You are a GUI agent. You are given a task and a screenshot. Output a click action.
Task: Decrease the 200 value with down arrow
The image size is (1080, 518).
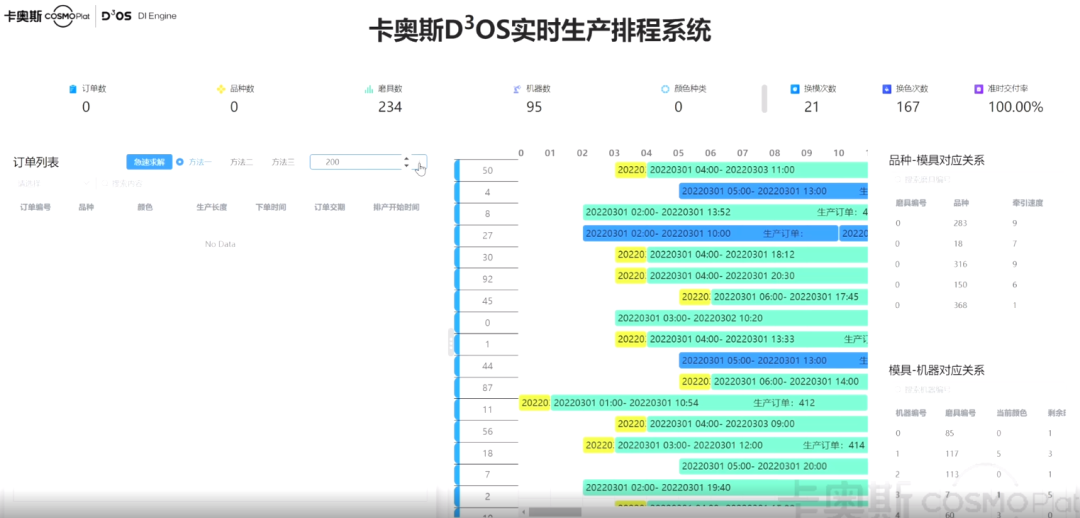tap(406, 165)
